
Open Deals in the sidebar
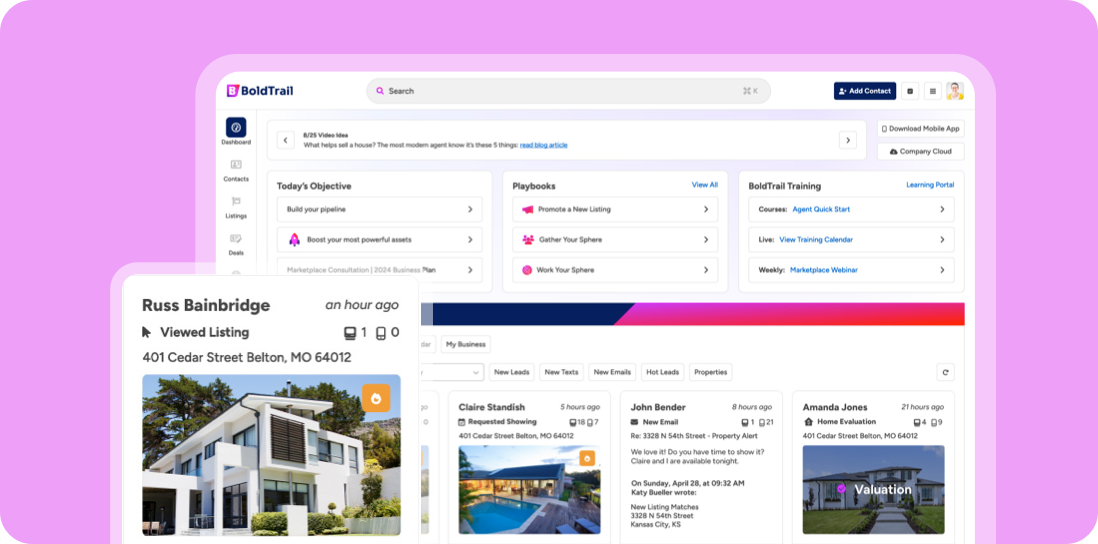click(236, 240)
